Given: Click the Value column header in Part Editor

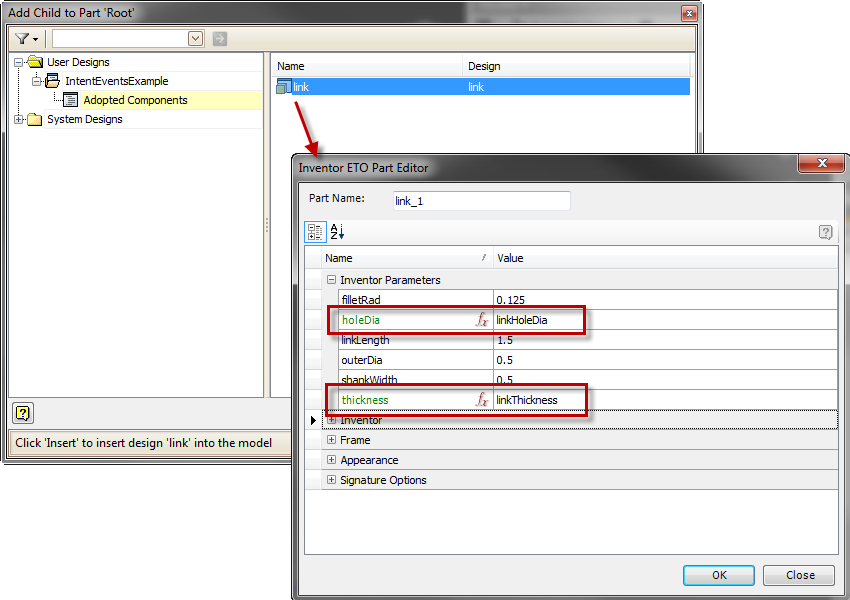Looking at the screenshot, I should [665, 258].
